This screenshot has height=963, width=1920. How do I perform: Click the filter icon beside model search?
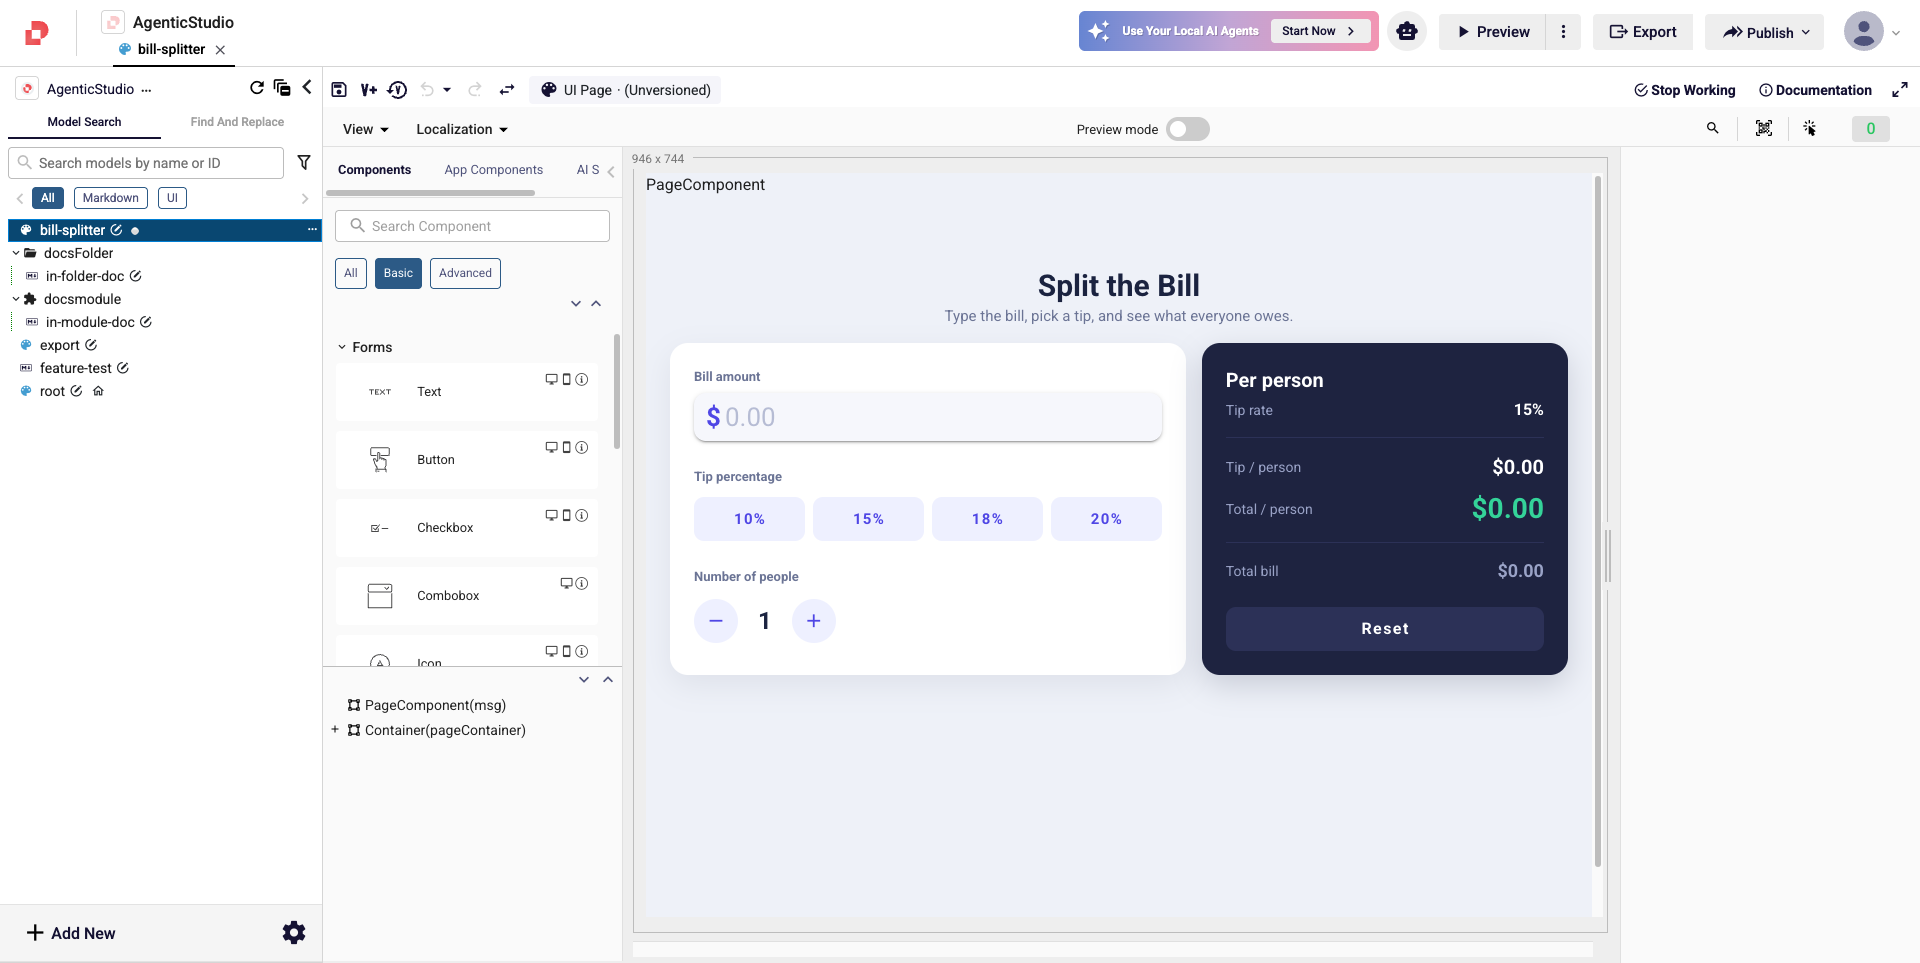pyautogui.click(x=304, y=162)
